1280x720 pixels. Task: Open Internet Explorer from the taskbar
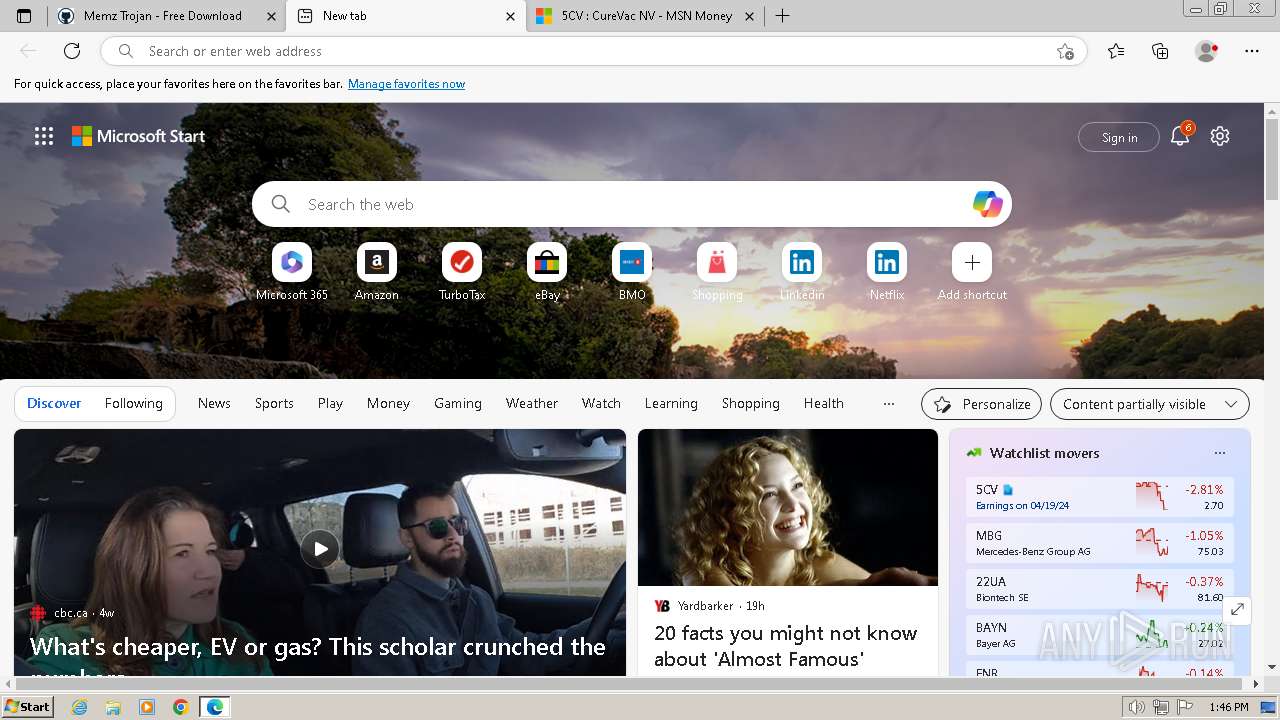pyautogui.click(x=80, y=707)
